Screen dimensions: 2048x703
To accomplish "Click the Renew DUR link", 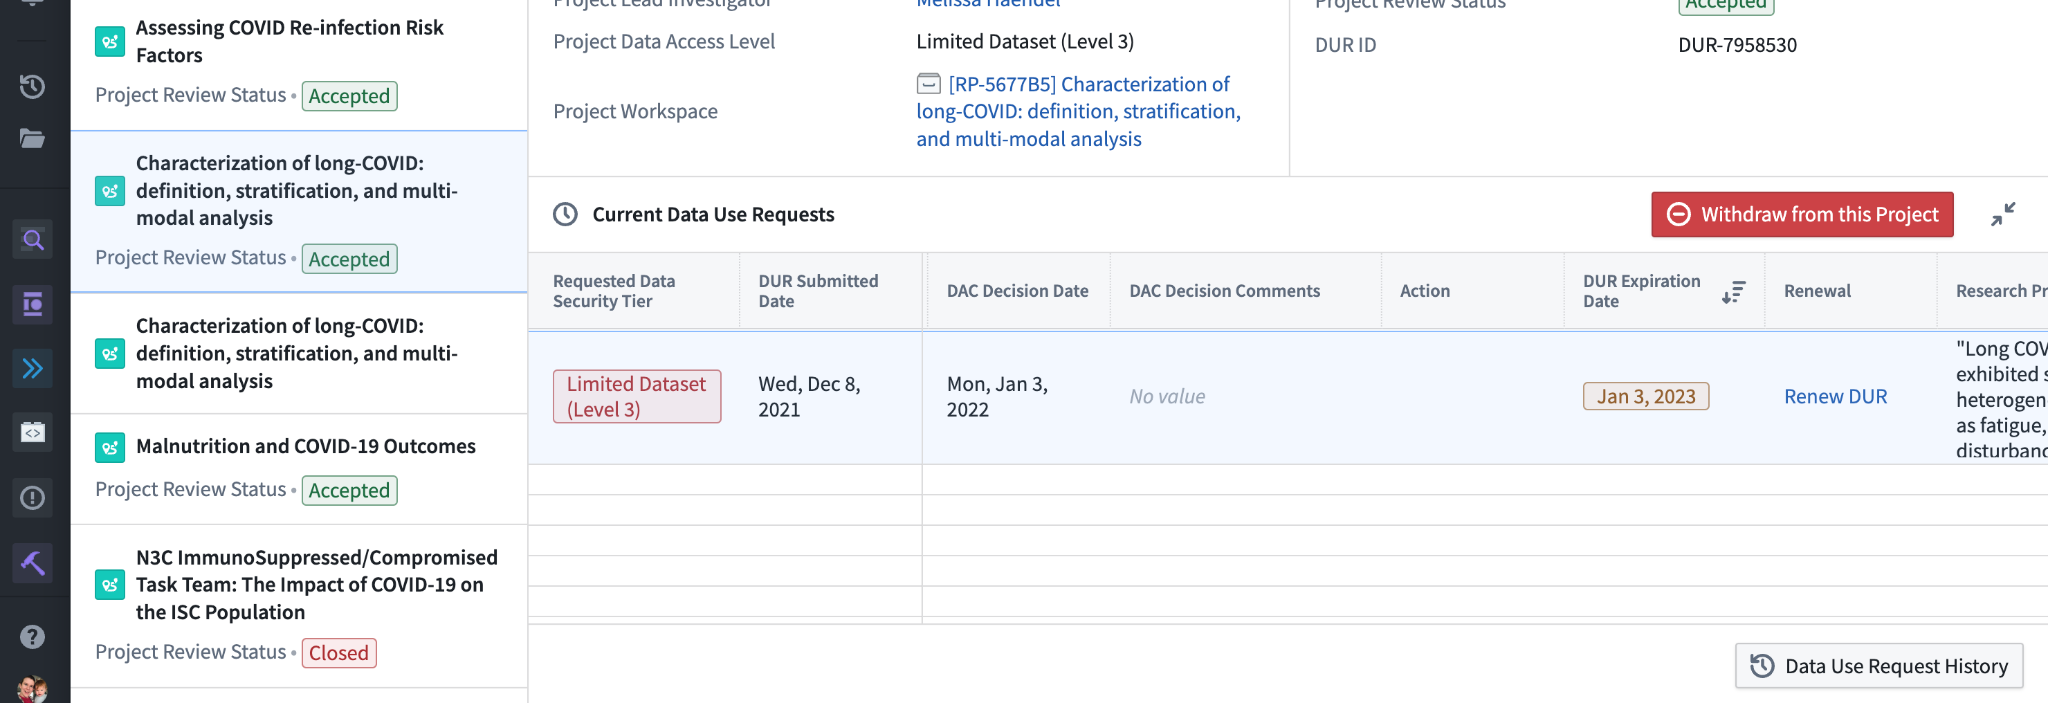I will click(x=1836, y=397).
